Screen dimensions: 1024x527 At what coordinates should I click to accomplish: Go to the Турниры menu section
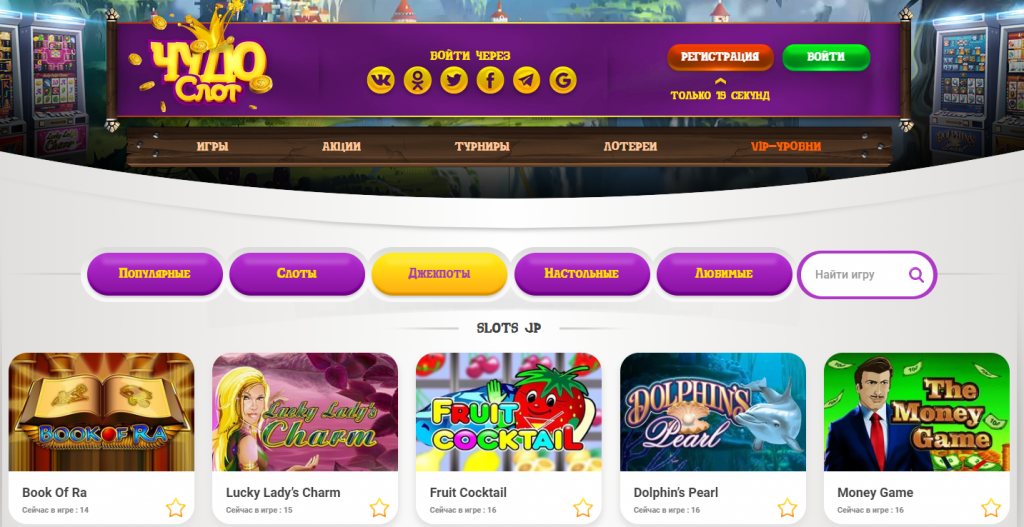(x=483, y=147)
